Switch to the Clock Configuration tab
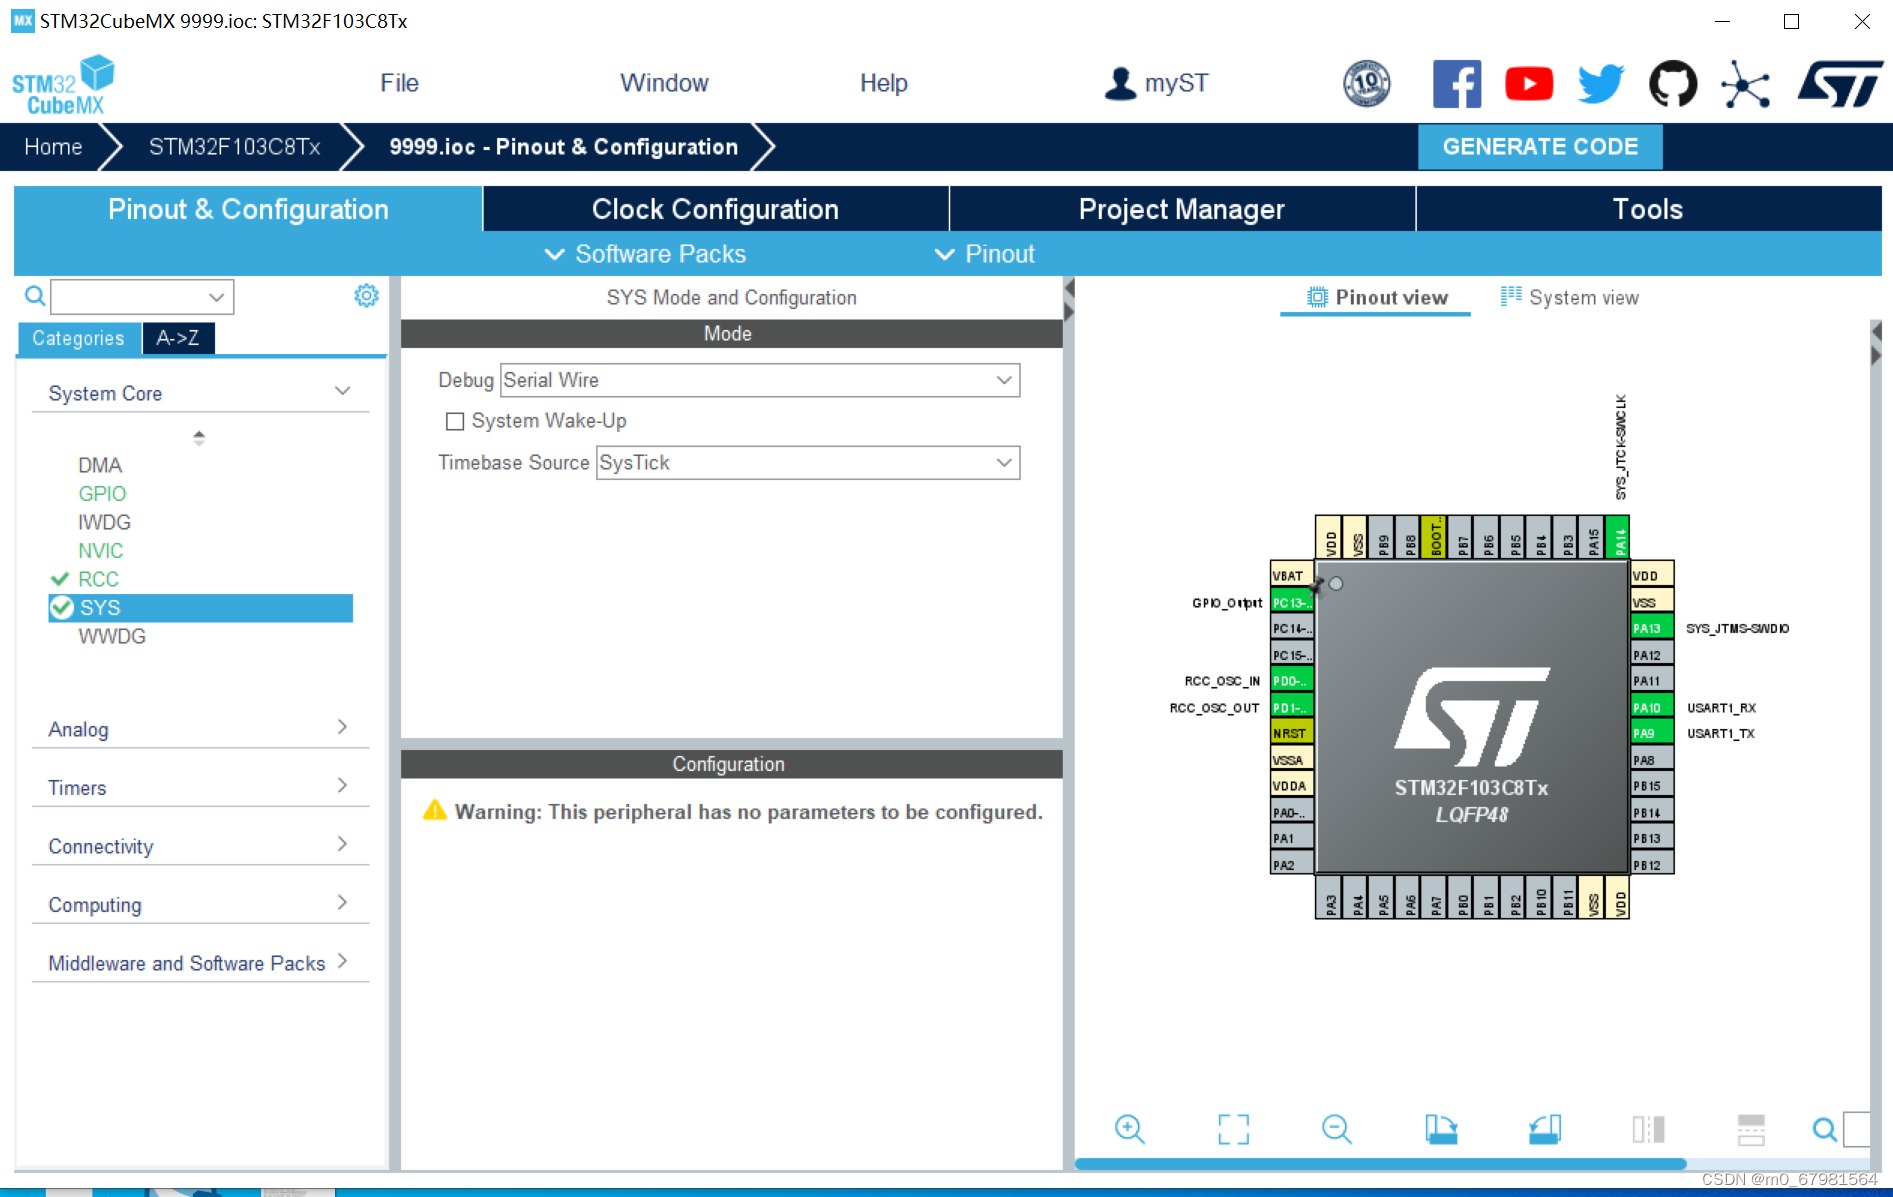This screenshot has height=1197, width=1893. 715,209
